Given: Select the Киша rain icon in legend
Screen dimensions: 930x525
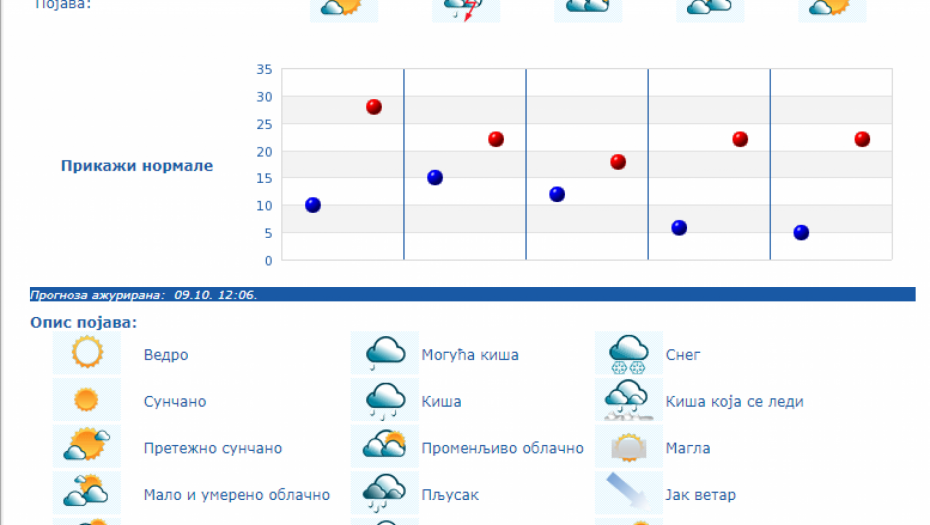Looking at the screenshot, I should click(385, 400).
